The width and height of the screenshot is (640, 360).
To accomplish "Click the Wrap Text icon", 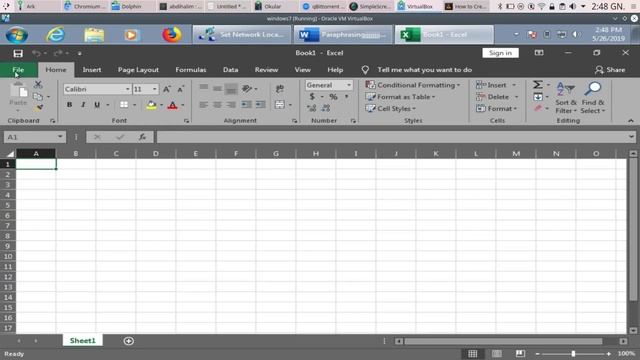I will 280,89.
